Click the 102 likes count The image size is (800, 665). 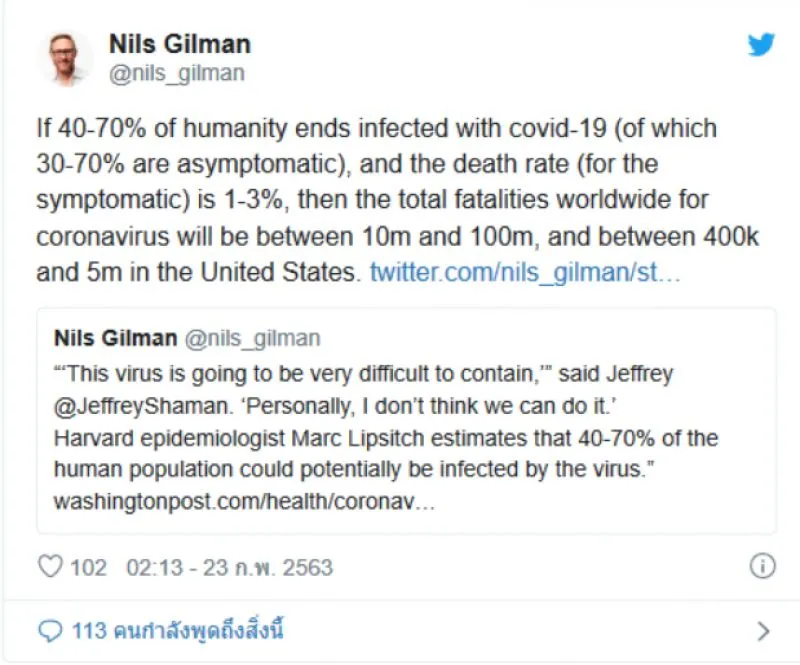pyautogui.click(x=88, y=568)
